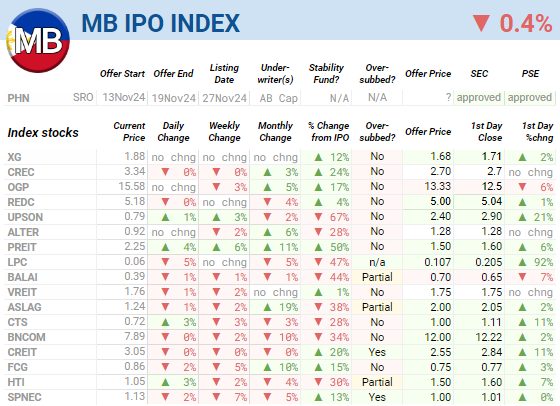The height and width of the screenshot is (406, 560).
Task: Click FCG monthly change 10%
Action: 275,367
